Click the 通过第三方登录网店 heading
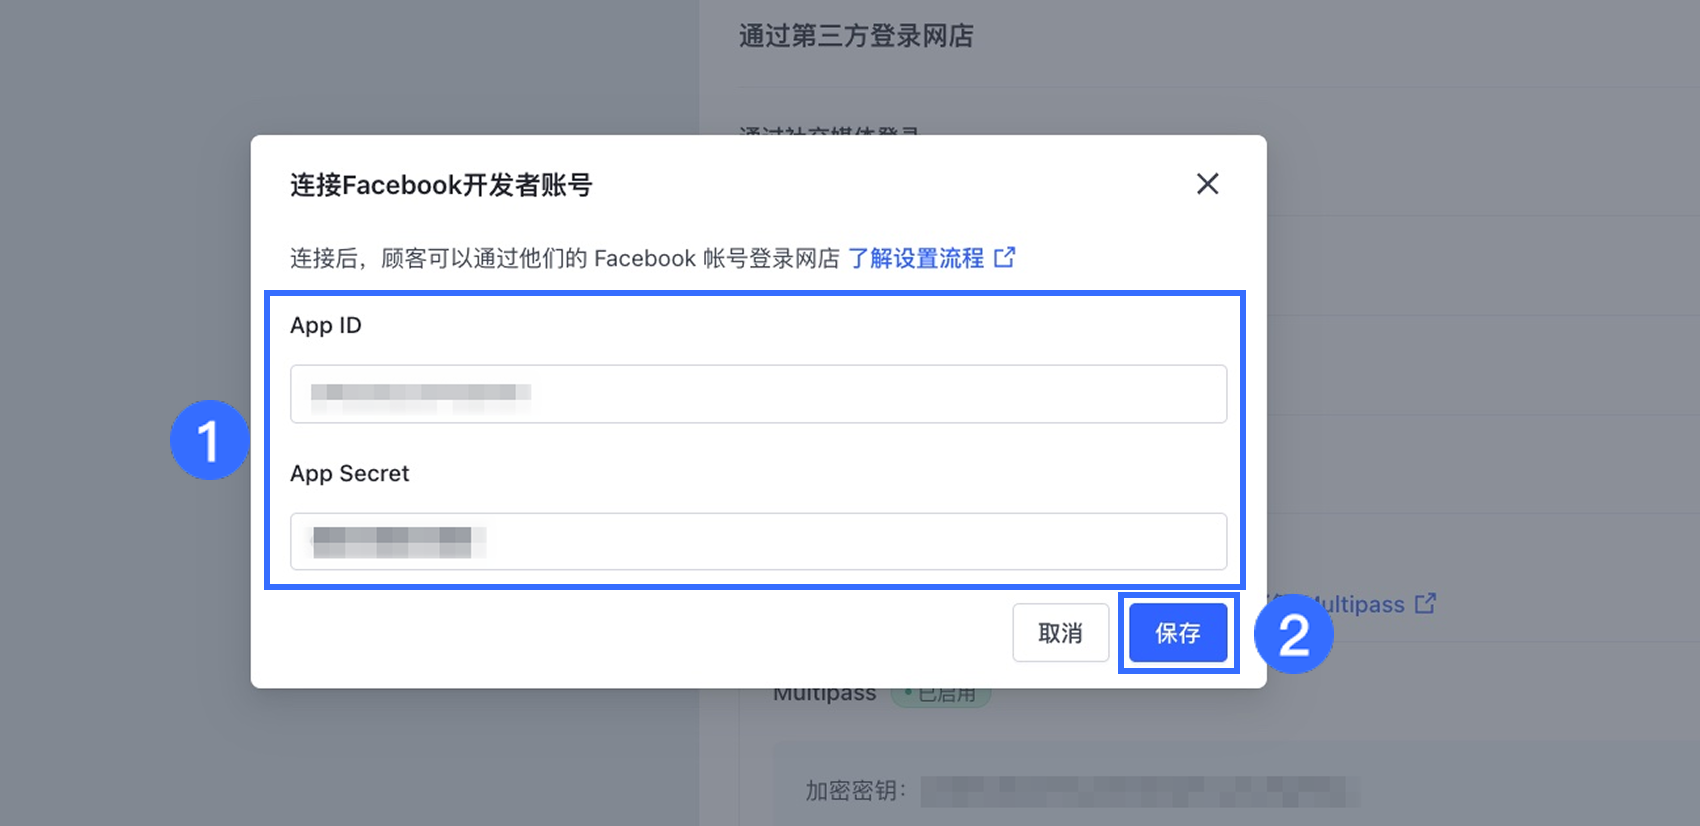 pos(856,36)
